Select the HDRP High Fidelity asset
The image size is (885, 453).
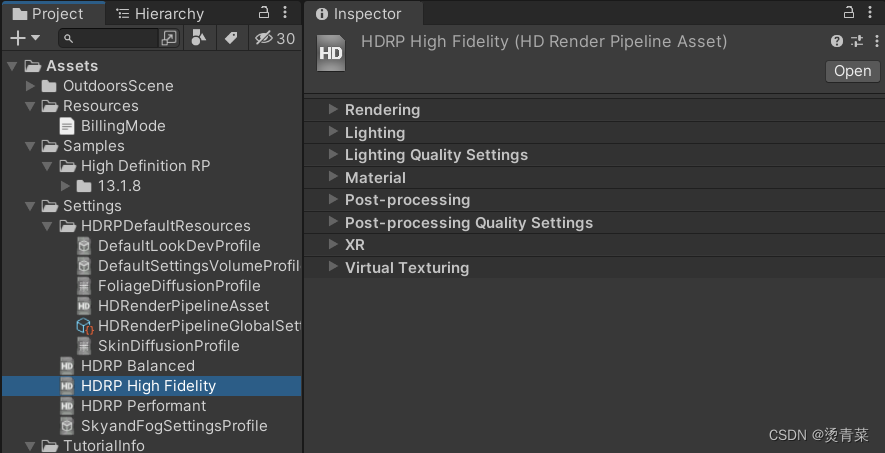152,386
